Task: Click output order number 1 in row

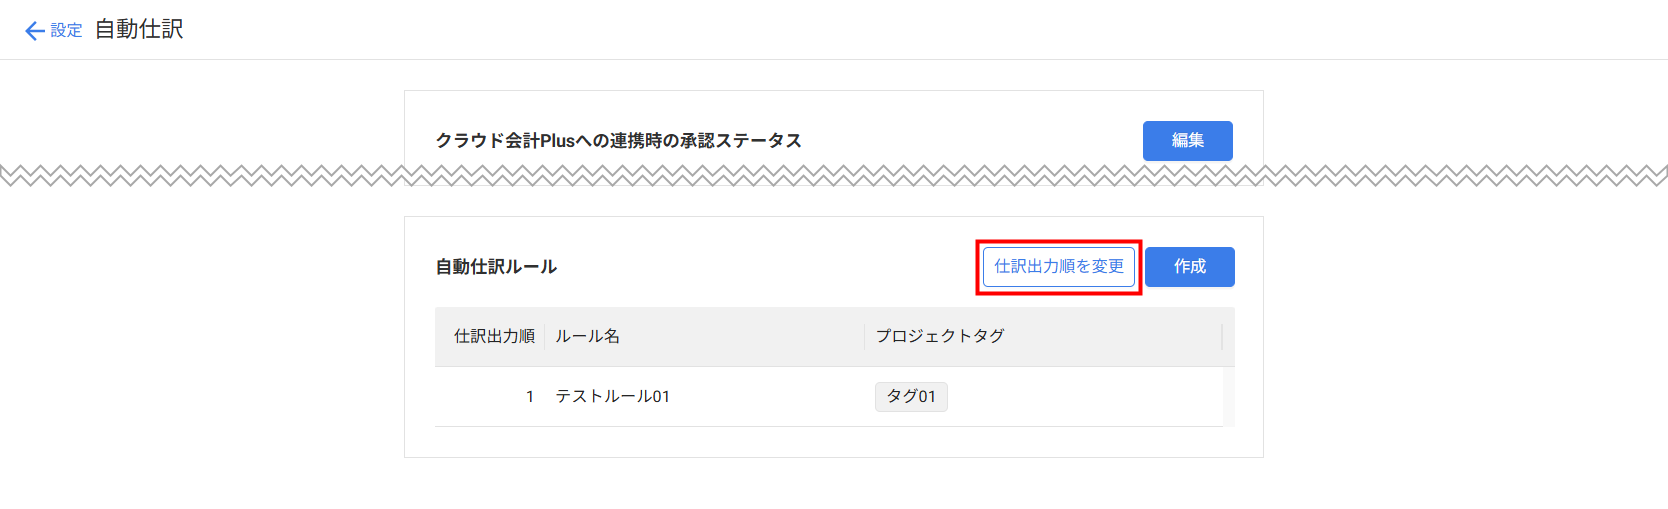Action: click(530, 397)
